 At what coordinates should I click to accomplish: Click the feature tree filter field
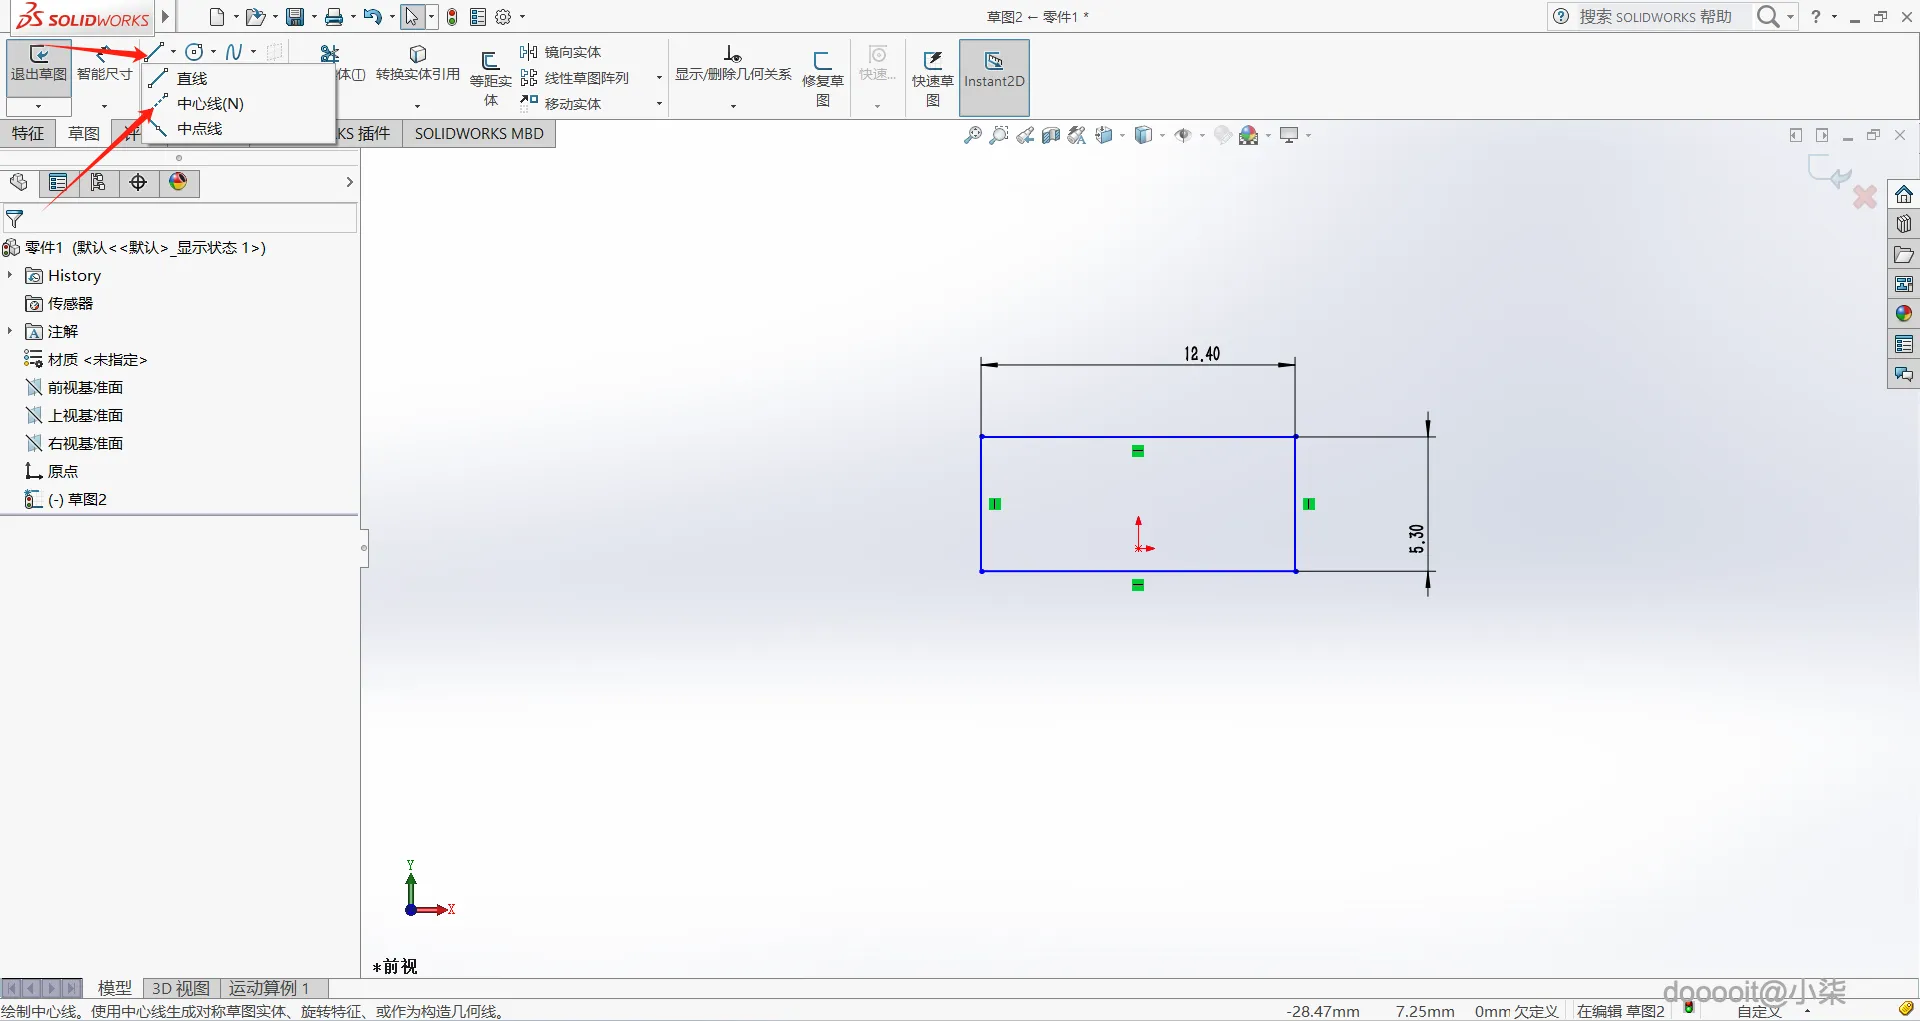(x=180, y=218)
